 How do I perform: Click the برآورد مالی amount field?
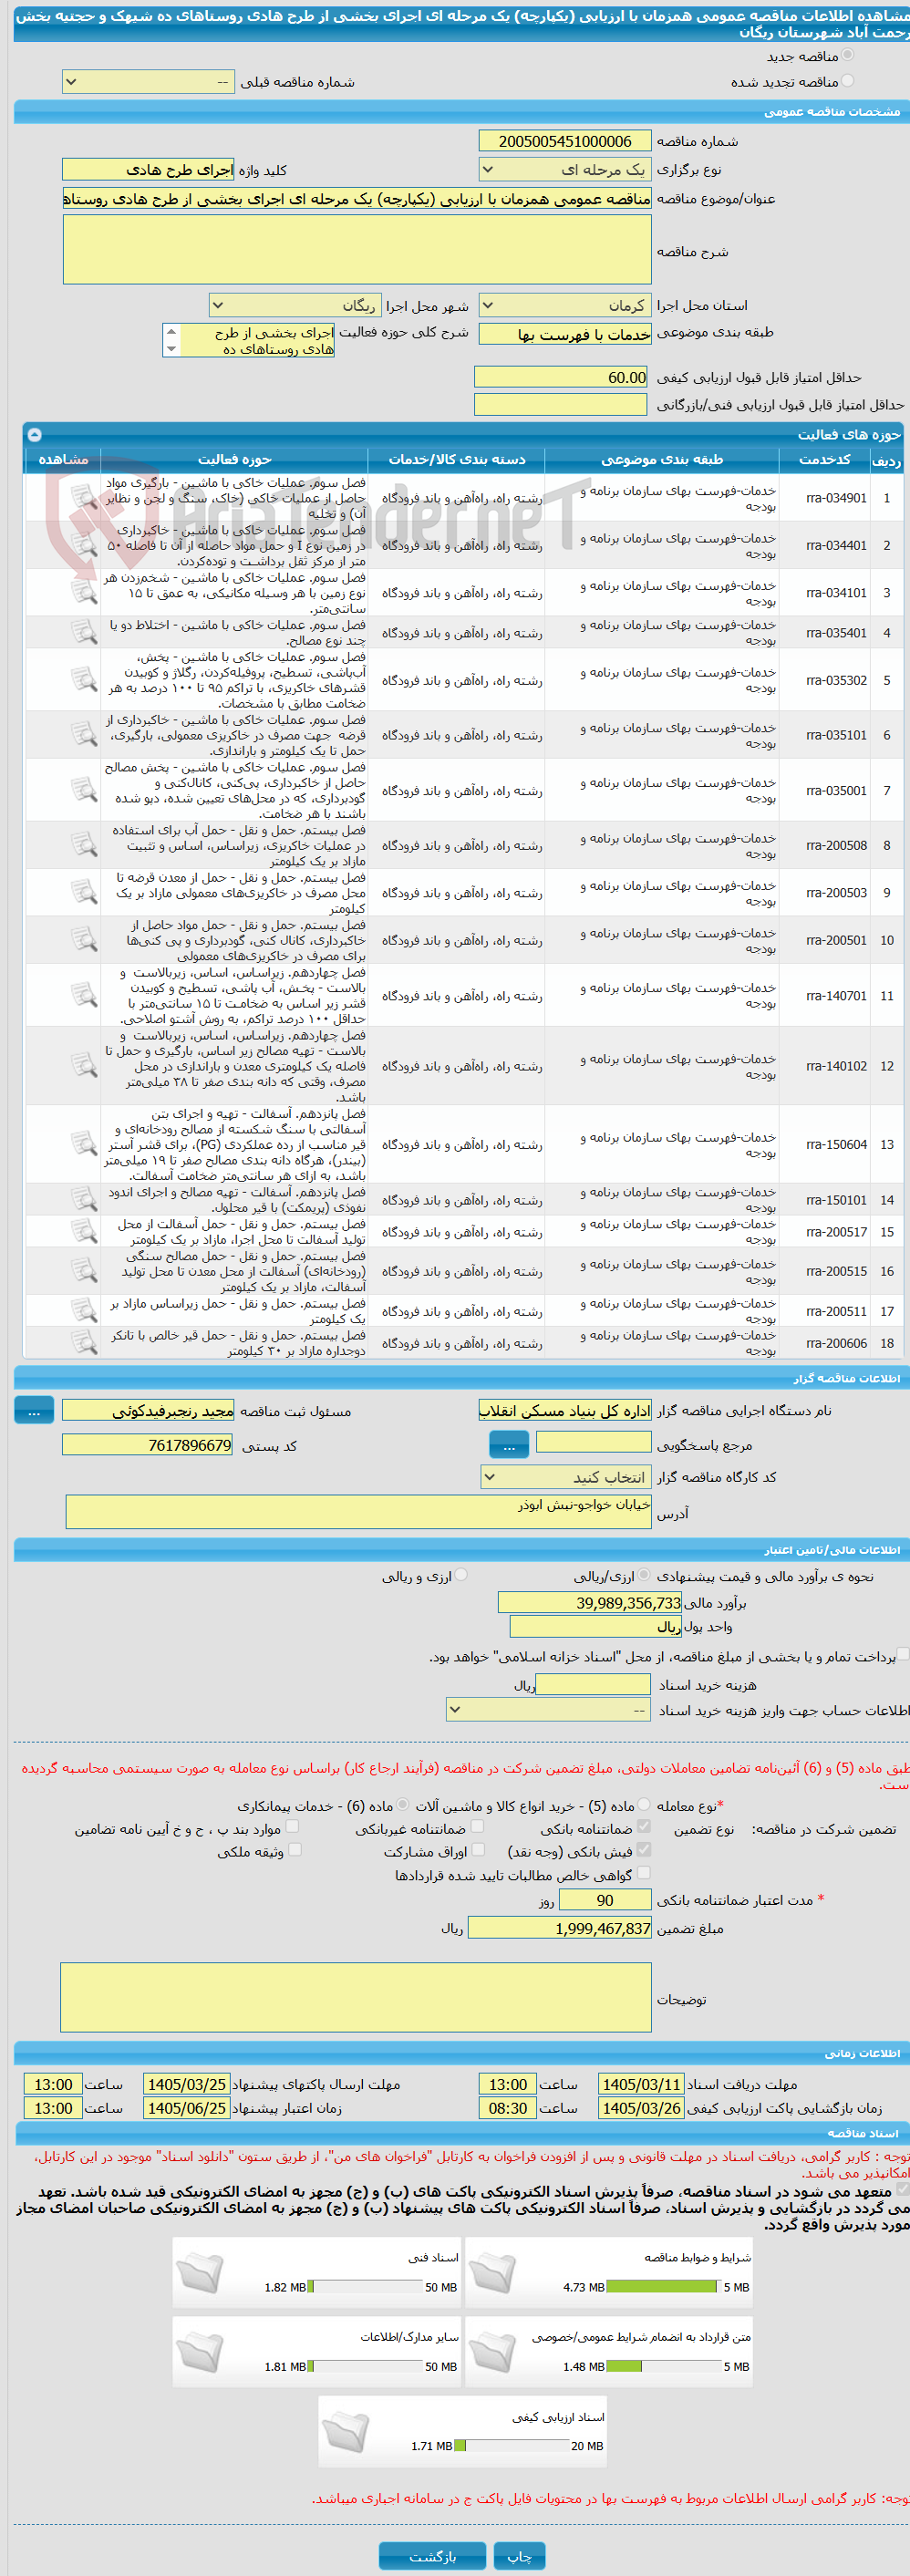(589, 1602)
